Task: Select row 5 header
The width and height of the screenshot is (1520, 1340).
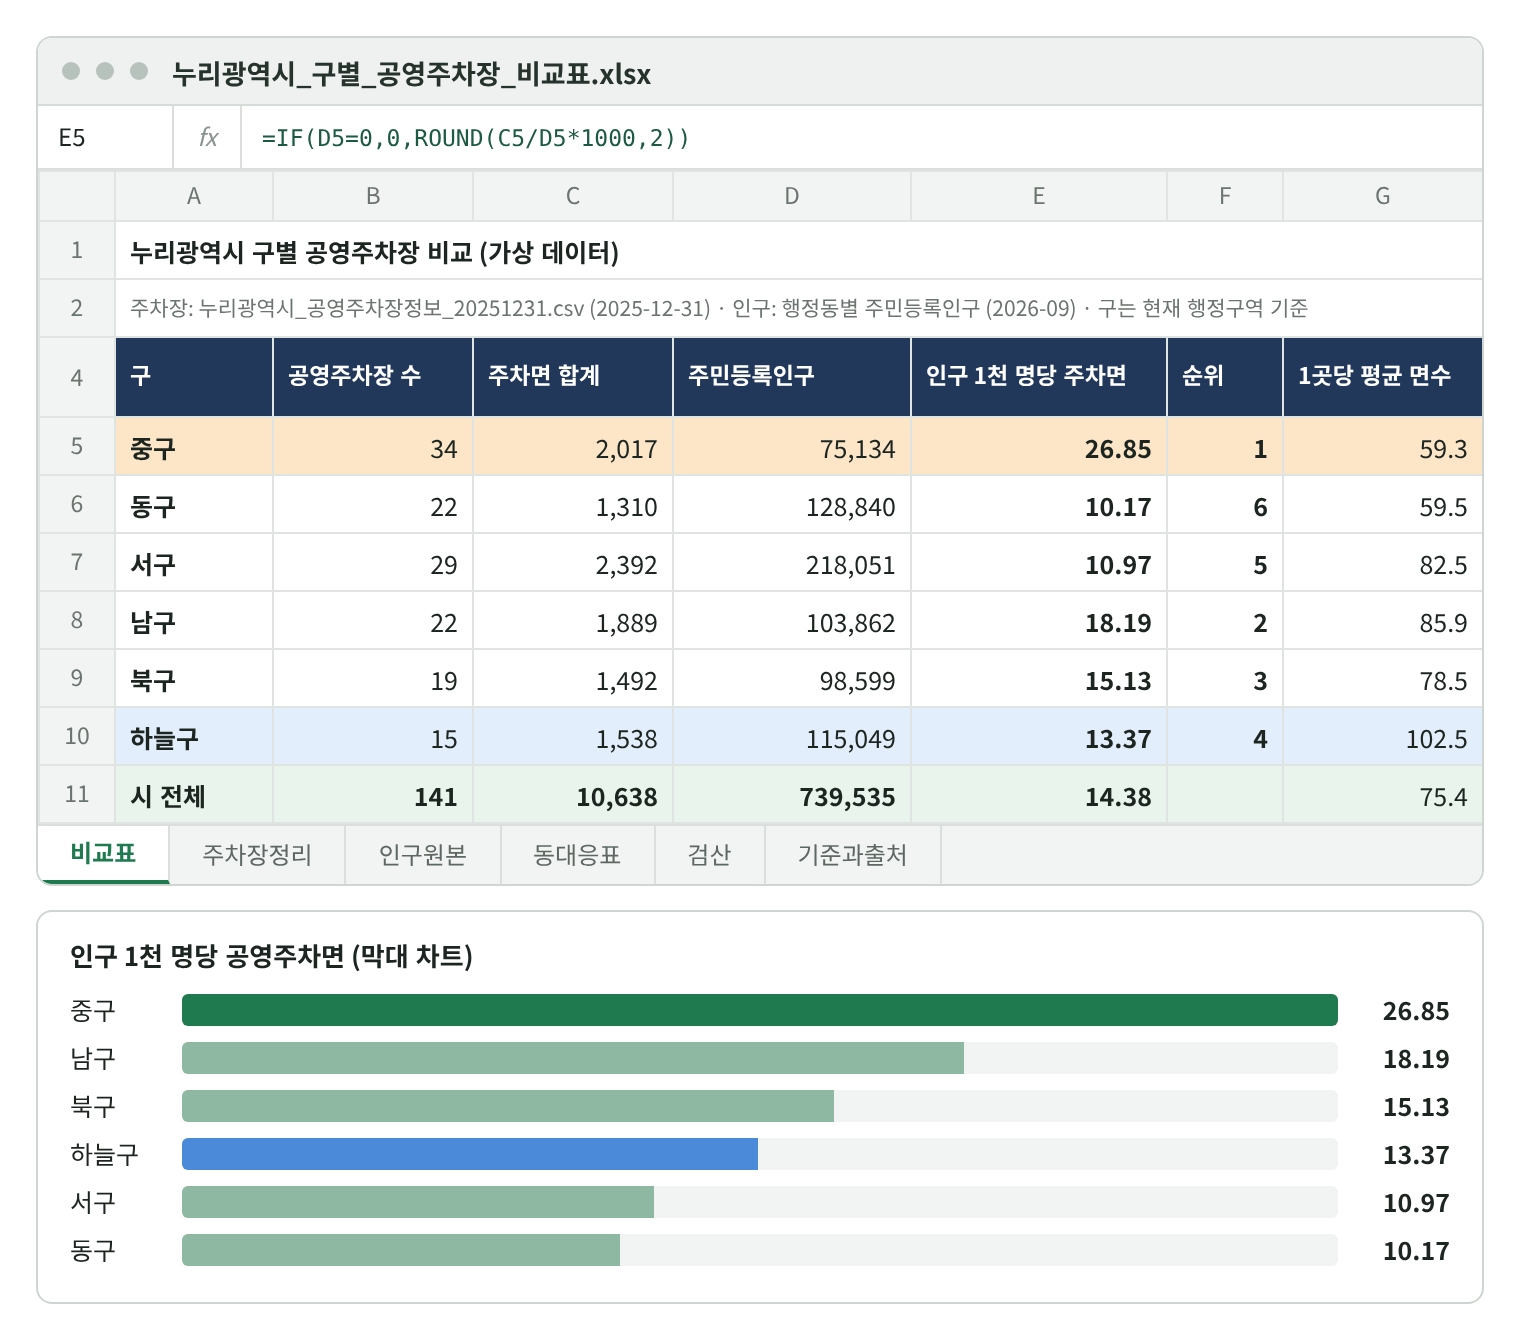Action: tap(77, 446)
